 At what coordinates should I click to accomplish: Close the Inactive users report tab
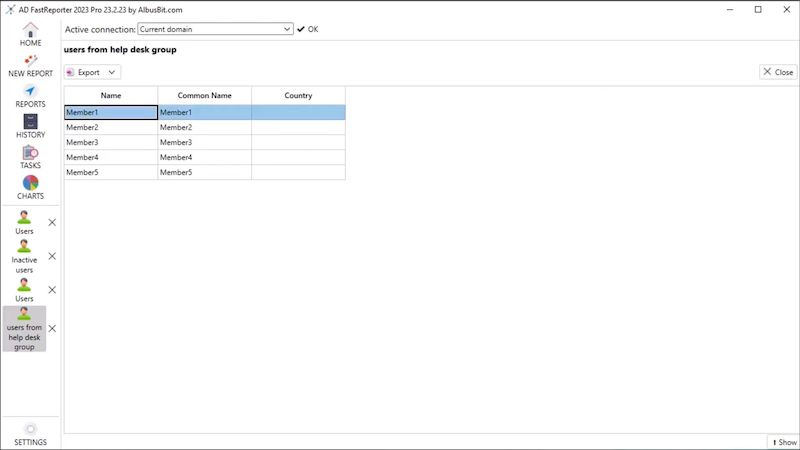point(52,256)
